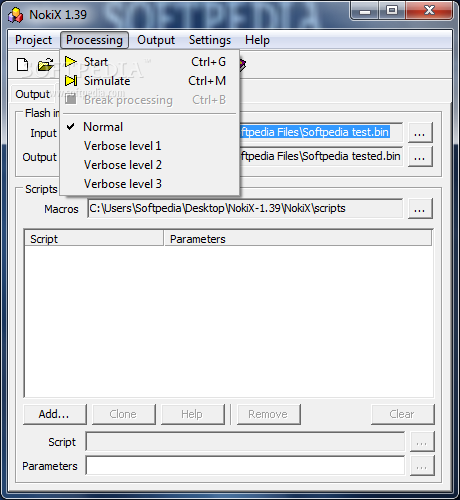Viewport: 460px width, 500px height.
Task: Browse for the Macros folder
Action: point(420,209)
